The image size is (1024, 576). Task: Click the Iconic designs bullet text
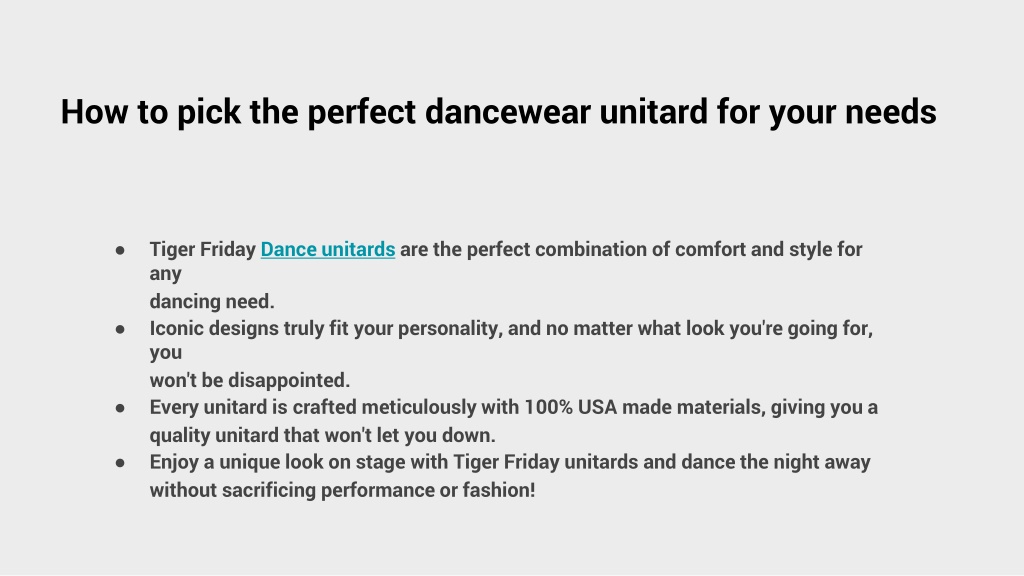[x=511, y=328]
